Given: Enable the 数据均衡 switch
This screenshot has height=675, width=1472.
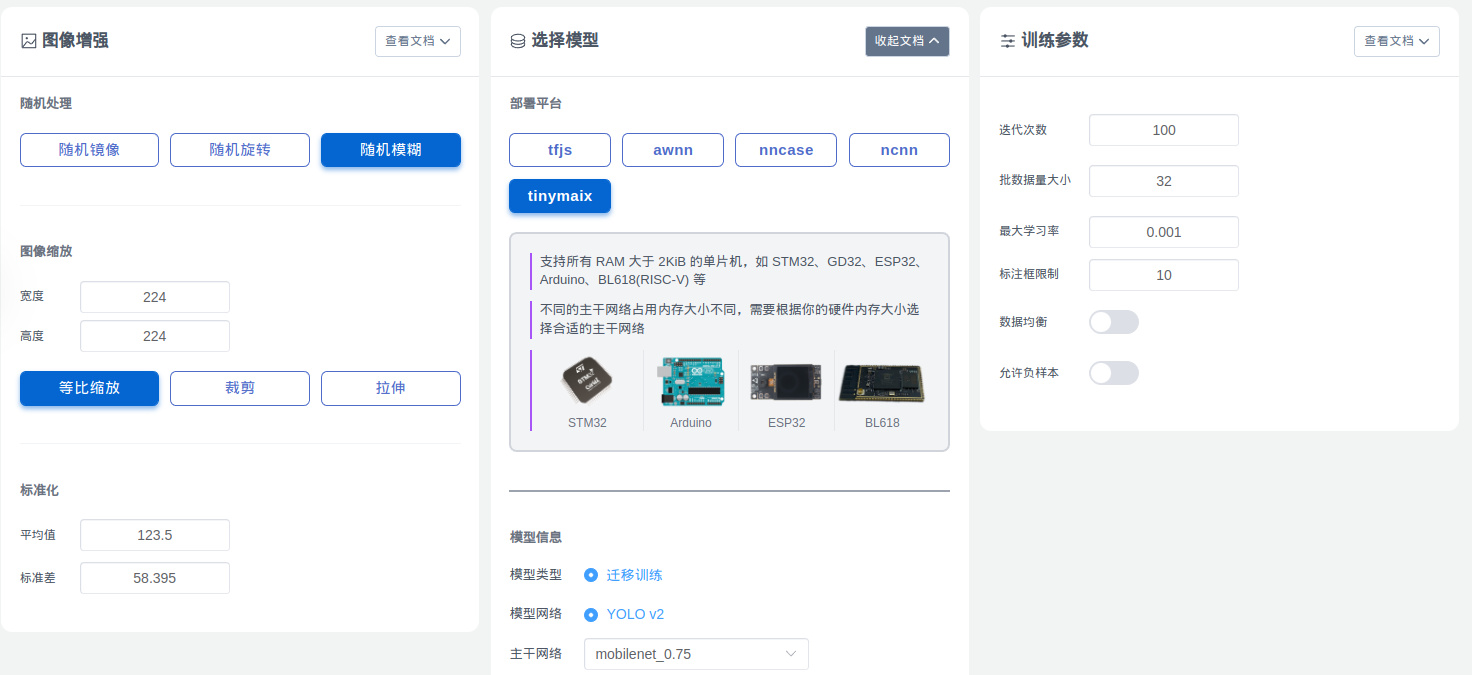Looking at the screenshot, I should [x=1114, y=322].
